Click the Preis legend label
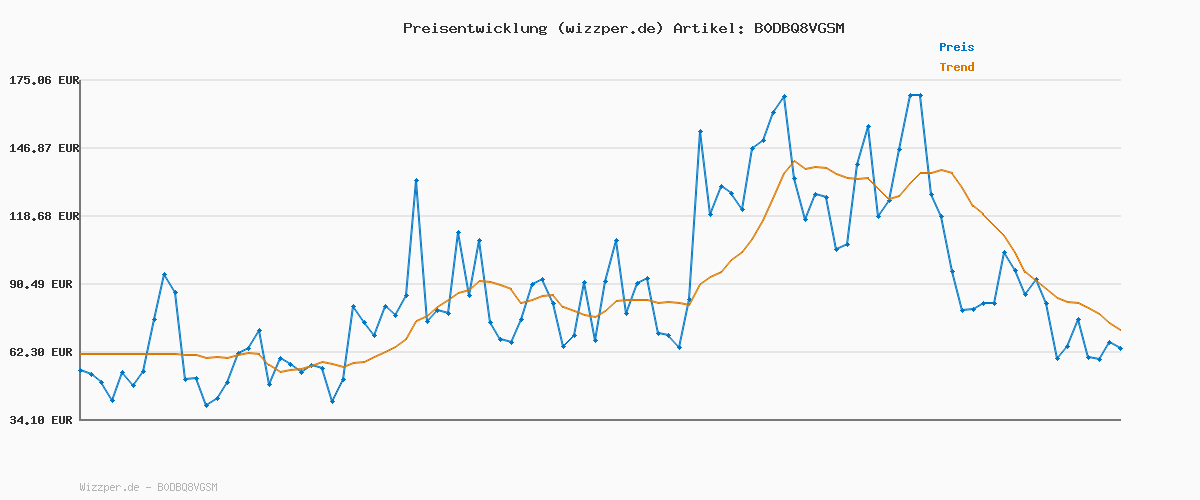The width and height of the screenshot is (1200, 500). (956, 47)
